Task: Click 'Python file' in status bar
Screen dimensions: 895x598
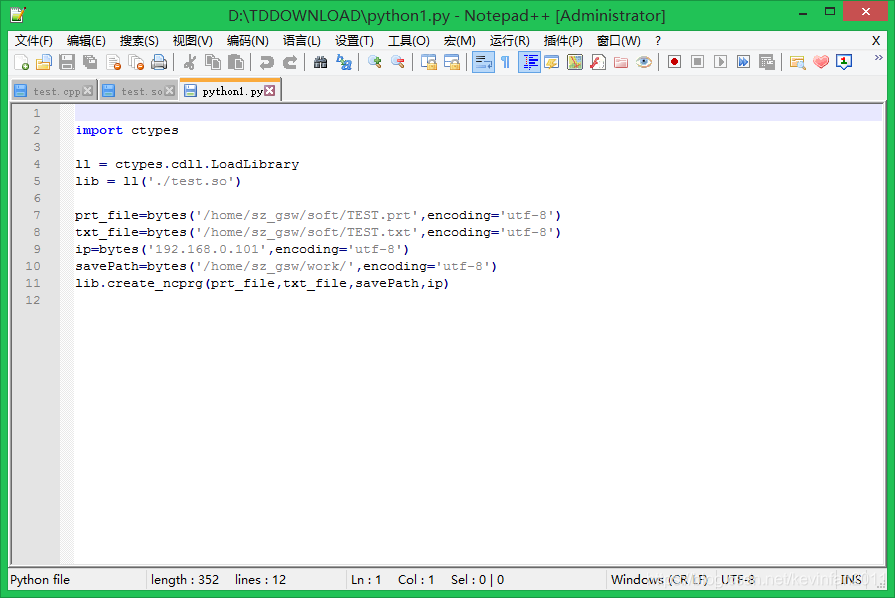Action: (x=40, y=580)
